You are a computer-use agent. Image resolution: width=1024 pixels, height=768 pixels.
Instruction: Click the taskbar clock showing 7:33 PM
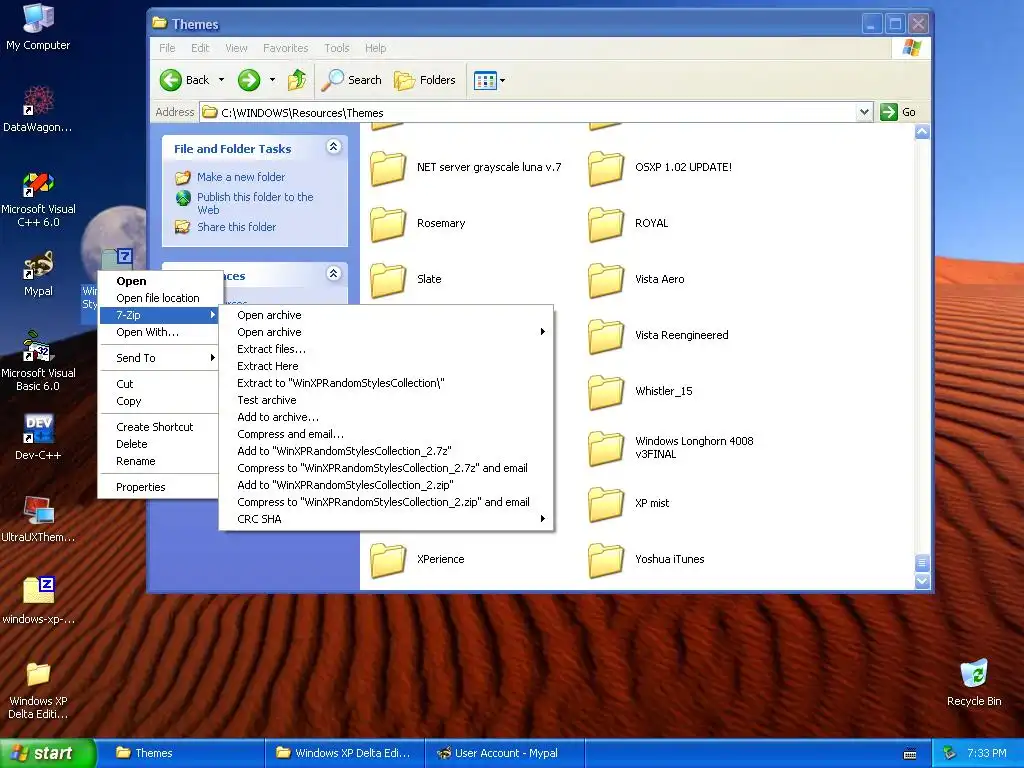986,753
